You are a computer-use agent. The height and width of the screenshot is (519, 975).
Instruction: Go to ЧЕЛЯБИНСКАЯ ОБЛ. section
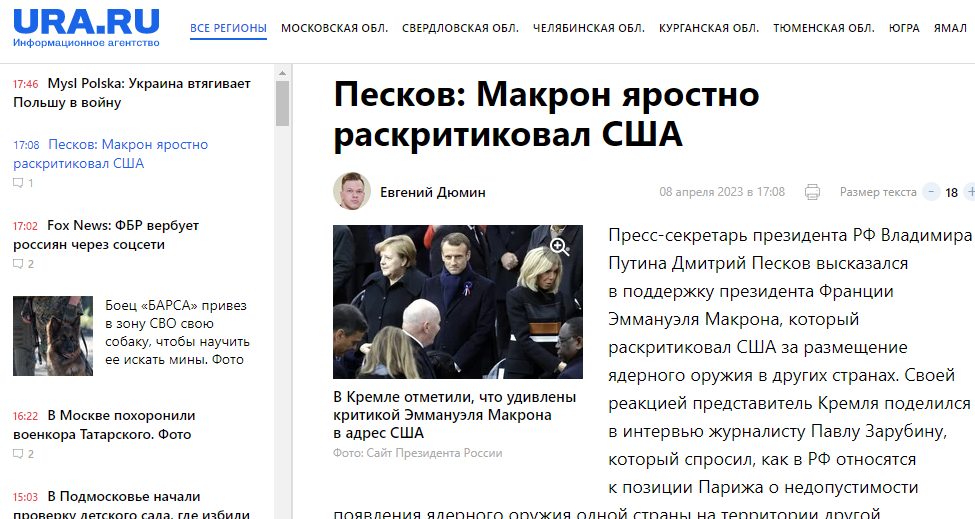pyautogui.click(x=589, y=28)
